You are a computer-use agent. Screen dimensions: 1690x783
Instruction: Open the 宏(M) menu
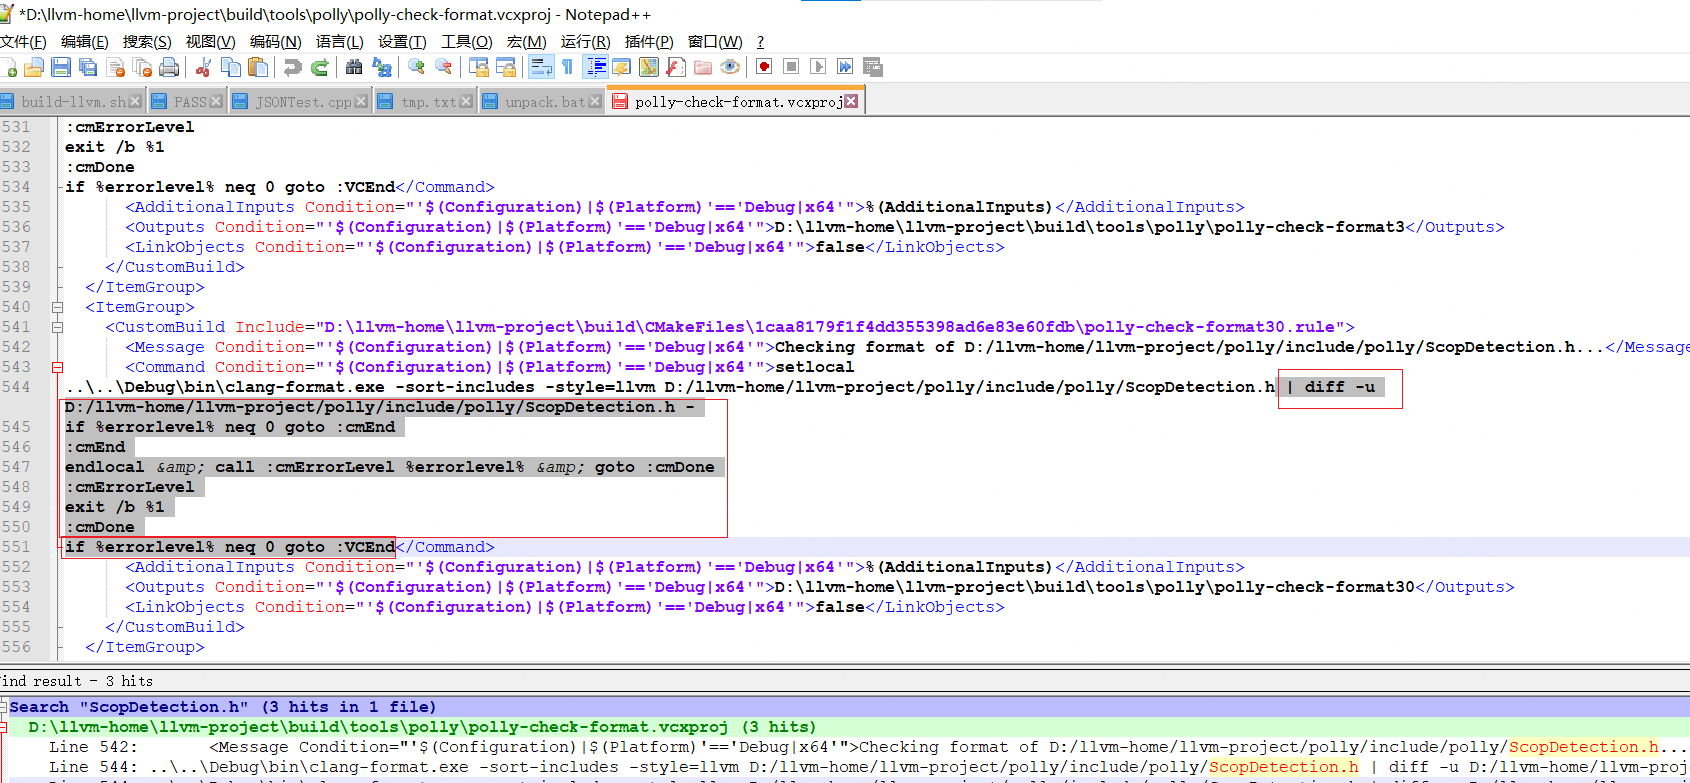pos(527,41)
